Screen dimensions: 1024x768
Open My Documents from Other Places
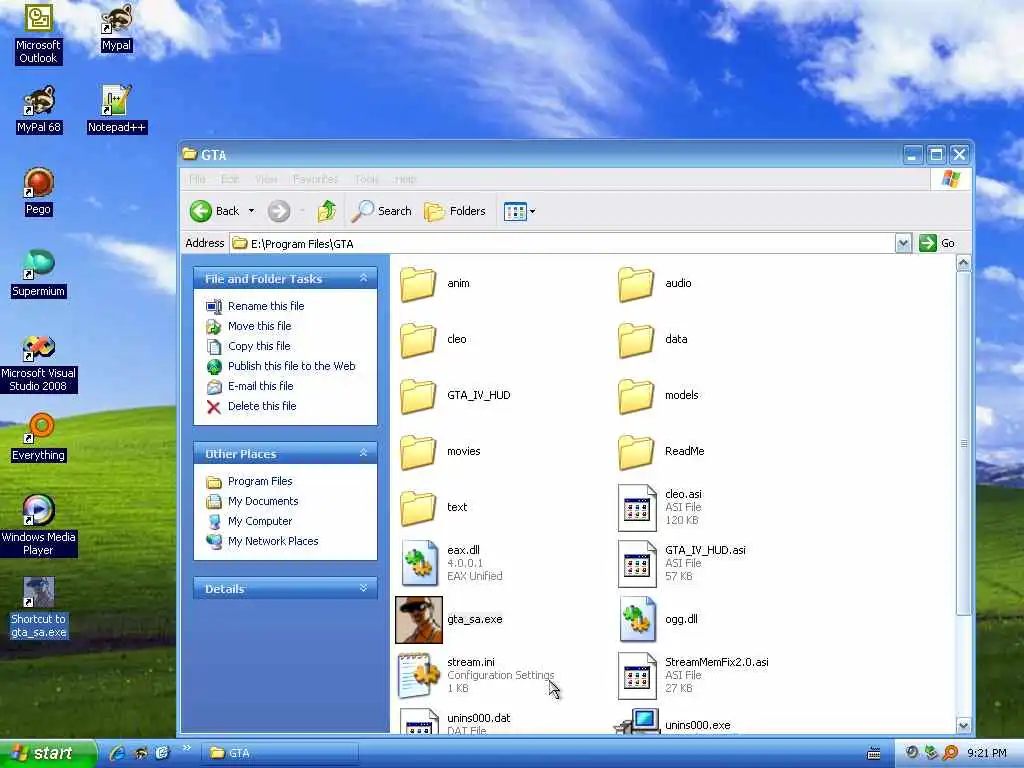tap(263, 501)
